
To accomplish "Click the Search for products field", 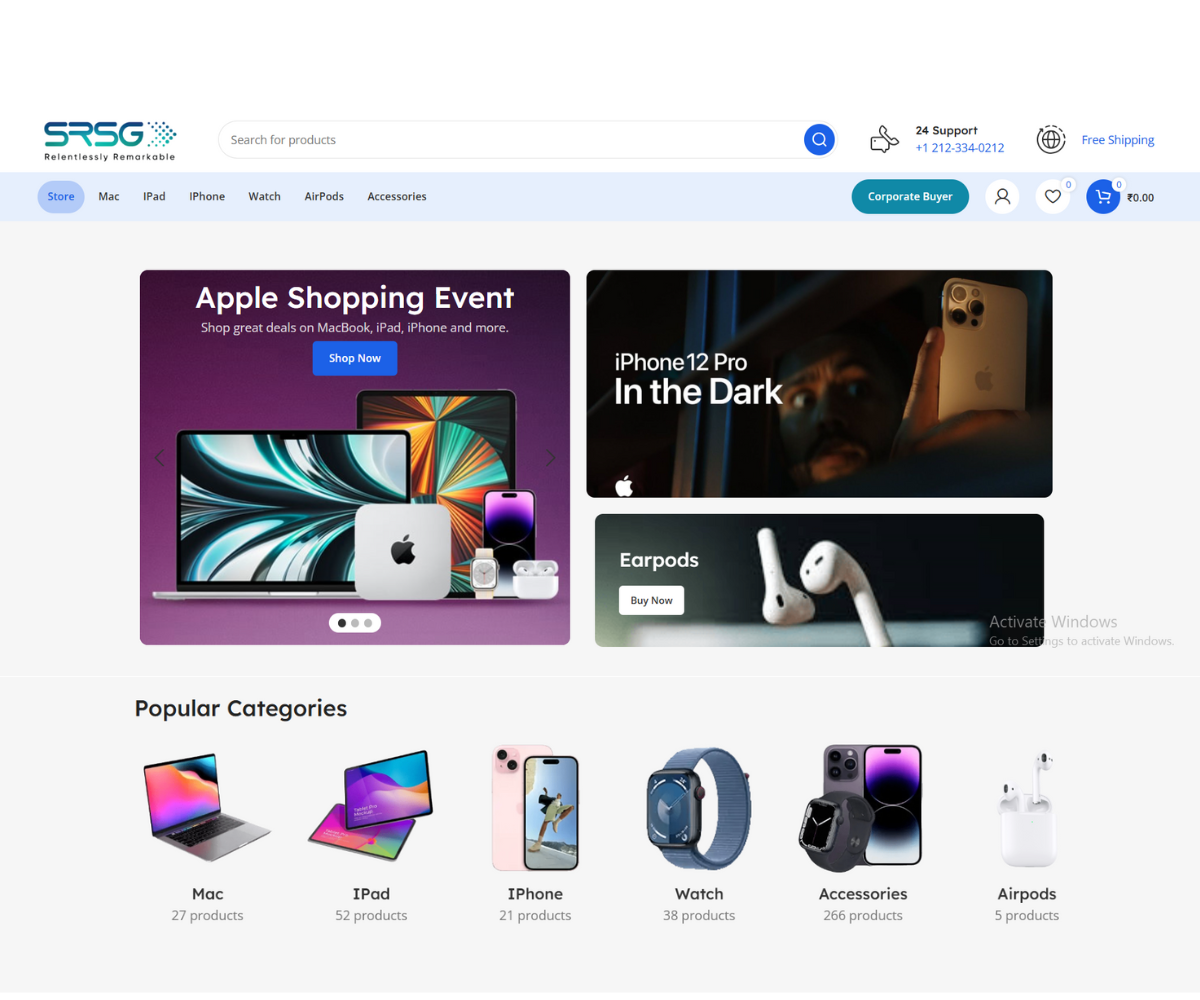I will [x=510, y=140].
